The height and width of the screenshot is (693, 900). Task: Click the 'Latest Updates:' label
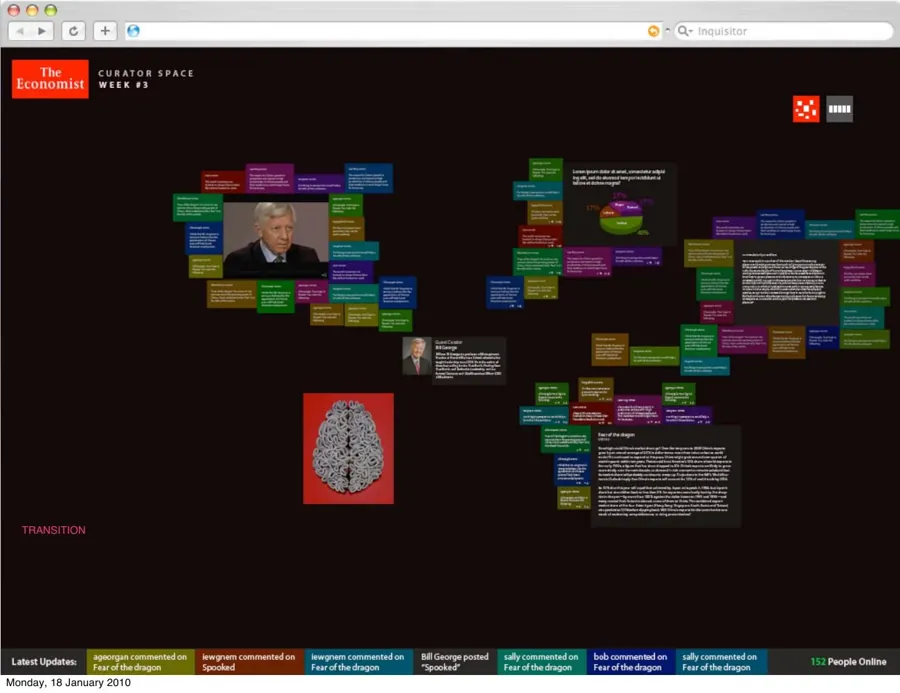(44, 661)
